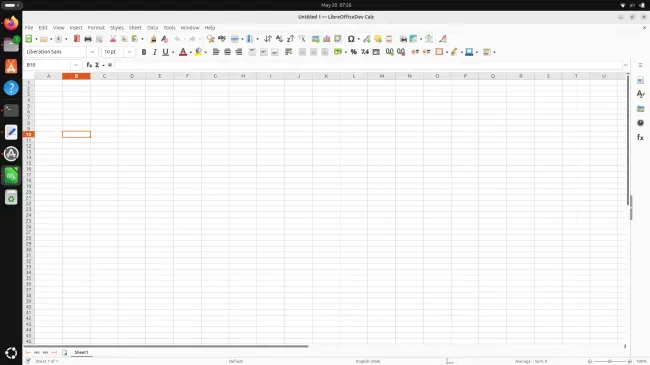Expand the Name Box dropdown arrow

coord(76,65)
